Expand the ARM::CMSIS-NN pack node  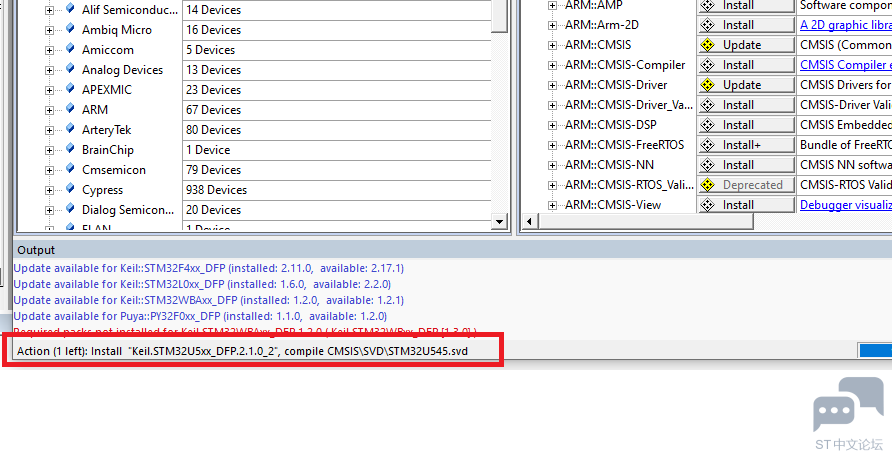(552, 165)
